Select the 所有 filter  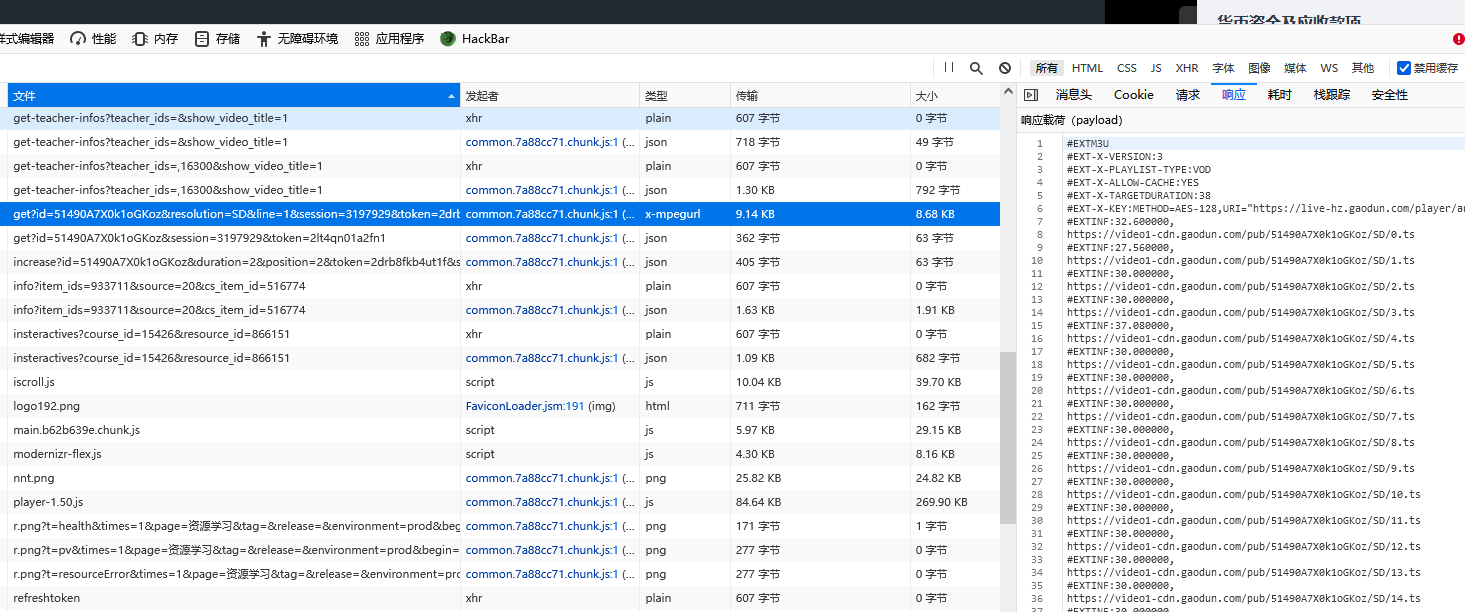(x=1046, y=68)
